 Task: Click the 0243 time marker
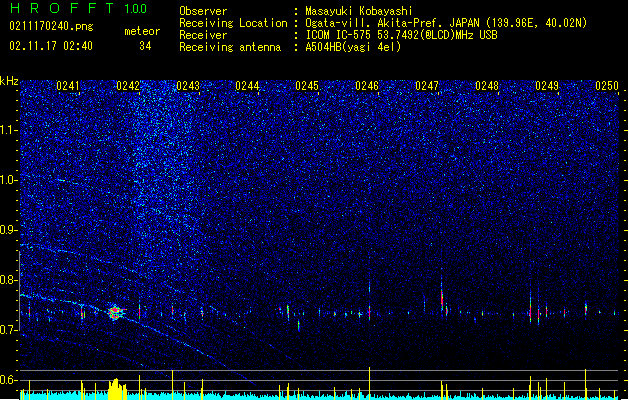[x=188, y=86]
